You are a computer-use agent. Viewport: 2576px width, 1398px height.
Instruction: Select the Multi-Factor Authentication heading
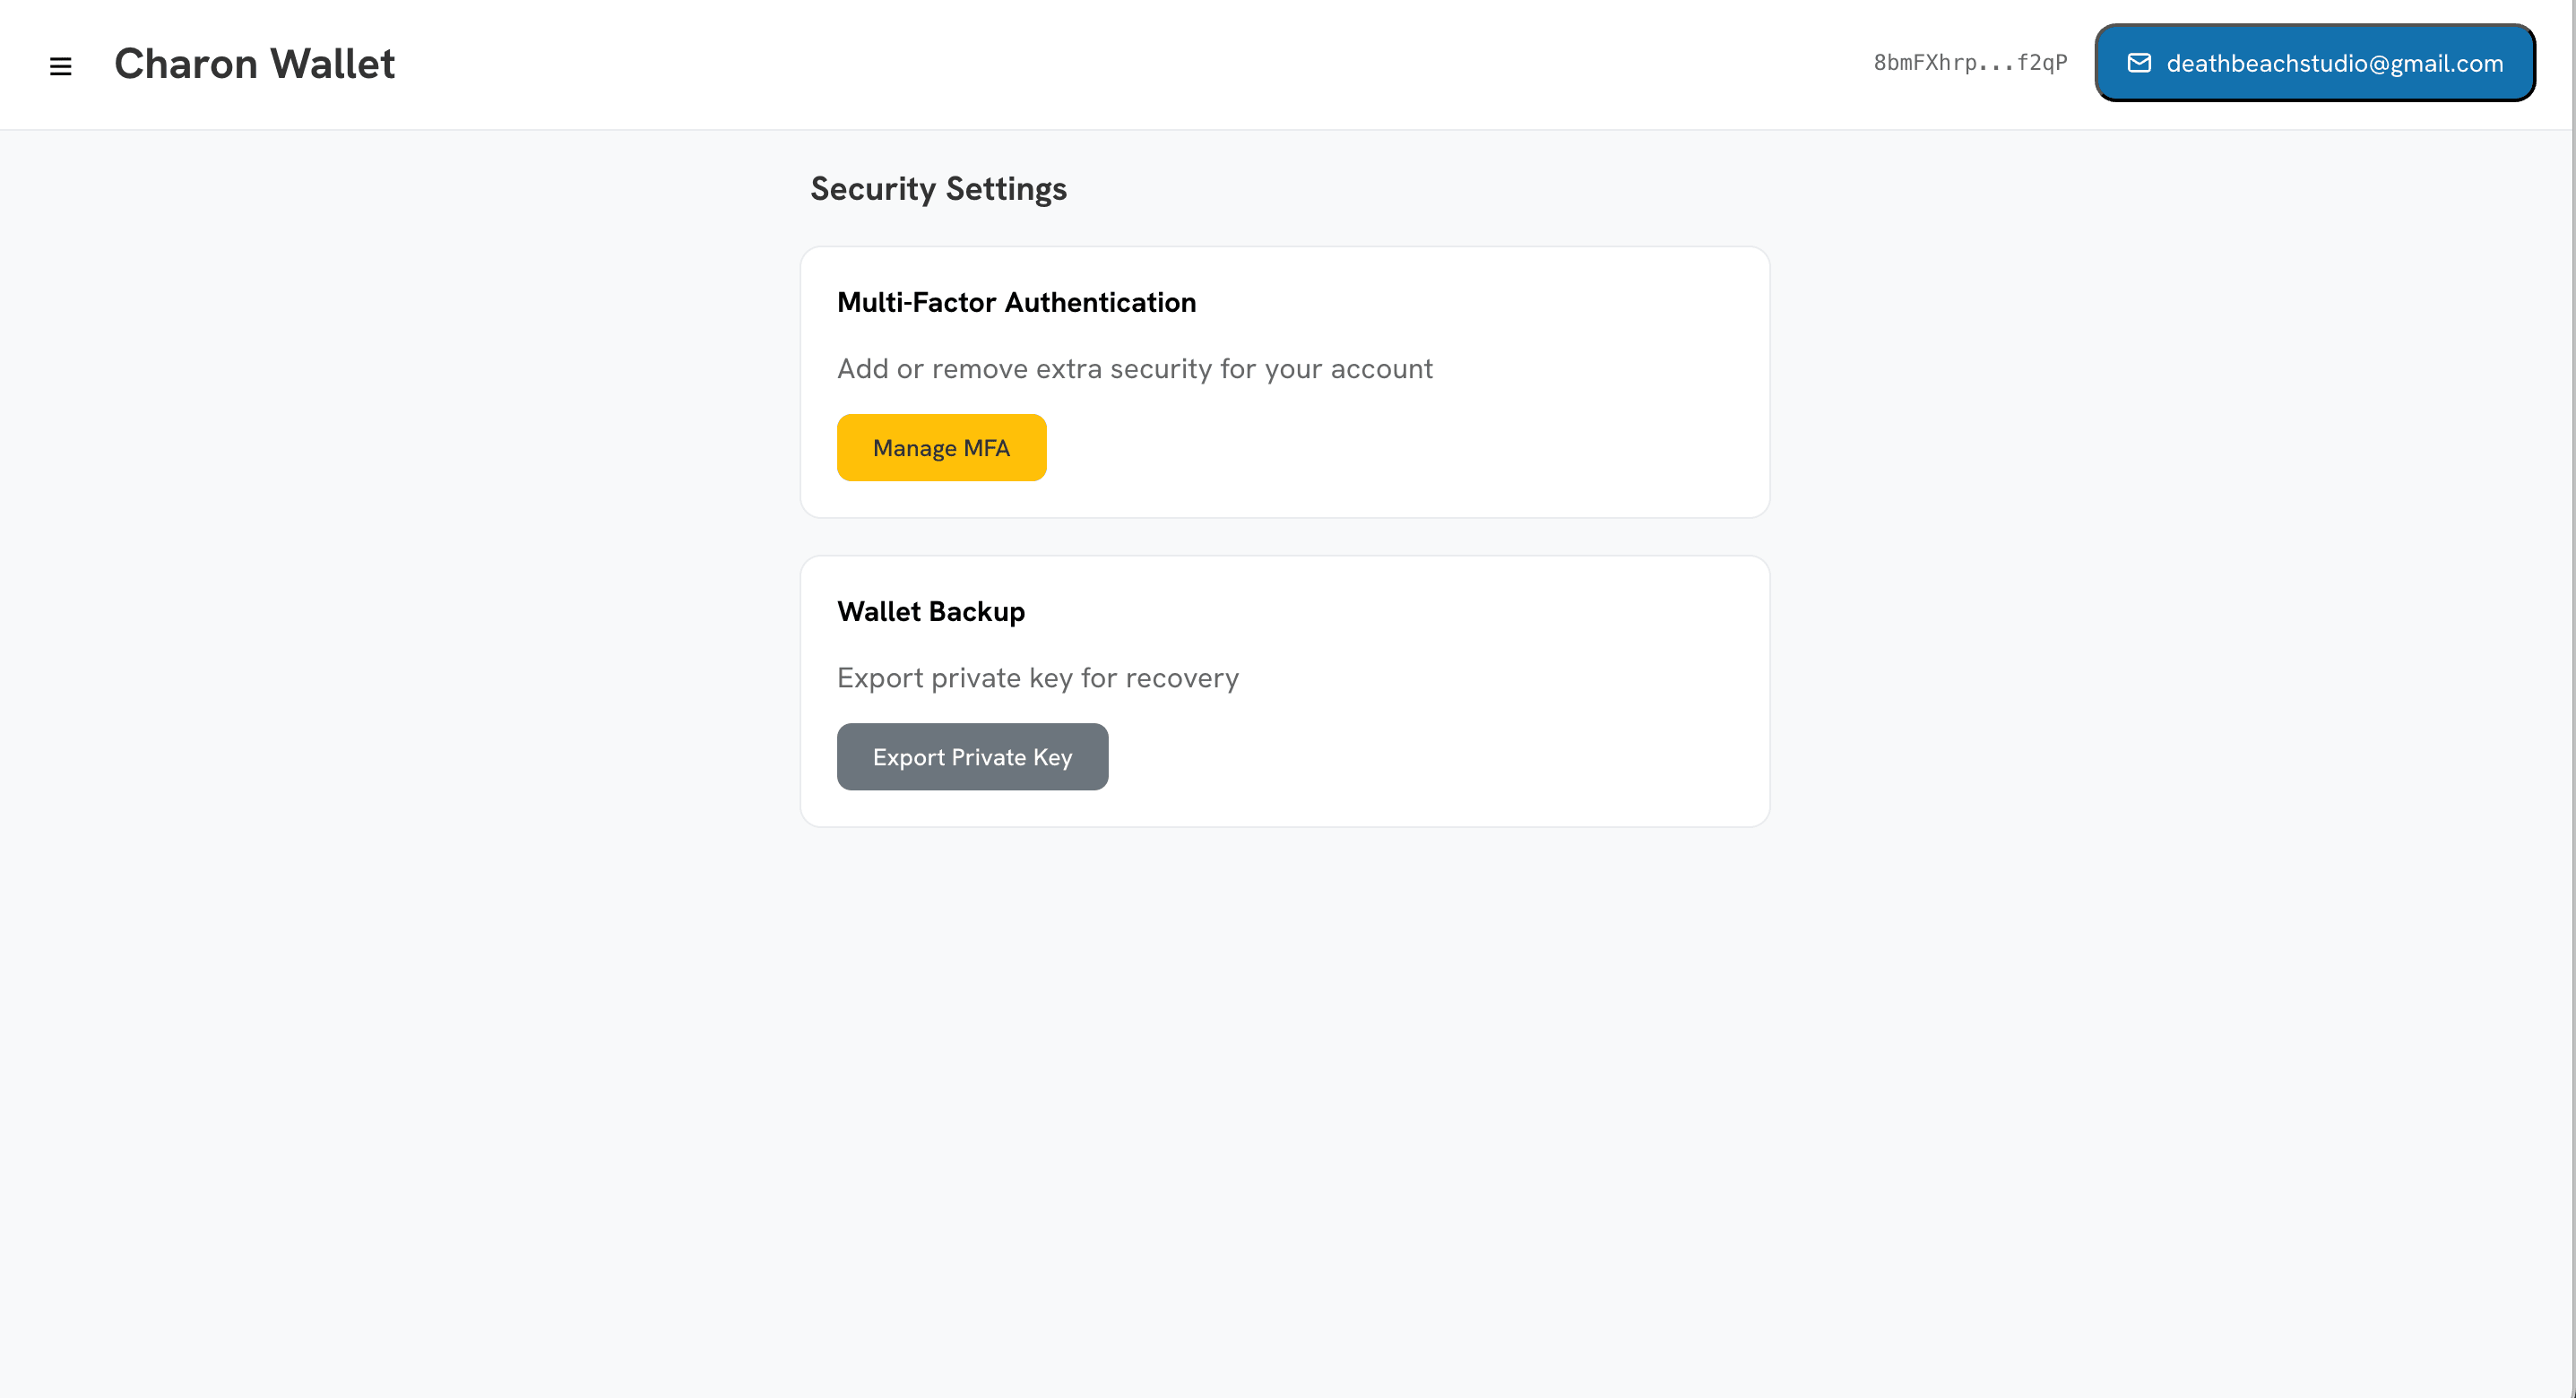[1016, 302]
